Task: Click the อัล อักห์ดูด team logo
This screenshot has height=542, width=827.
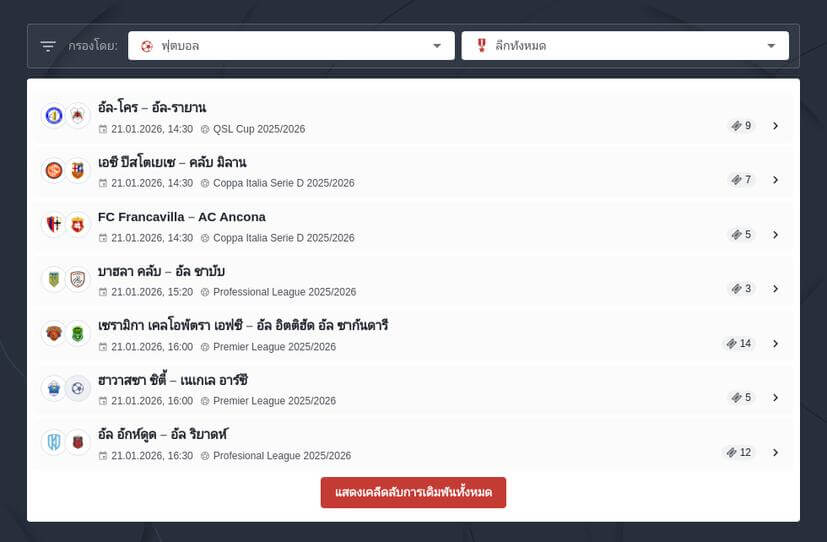Action: pos(53,442)
